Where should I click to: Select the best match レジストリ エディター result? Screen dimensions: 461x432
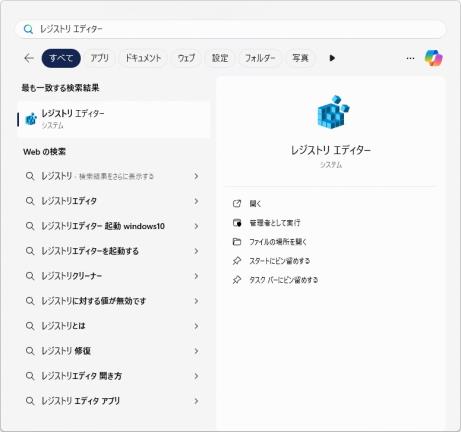tap(113, 119)
